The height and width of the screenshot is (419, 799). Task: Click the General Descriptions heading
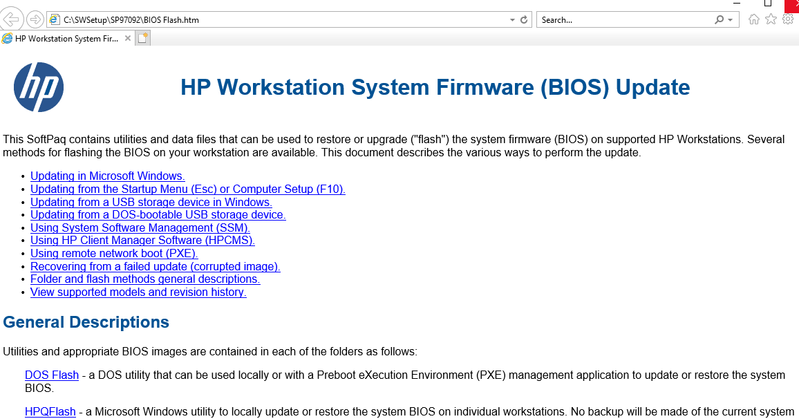point(86,322)
